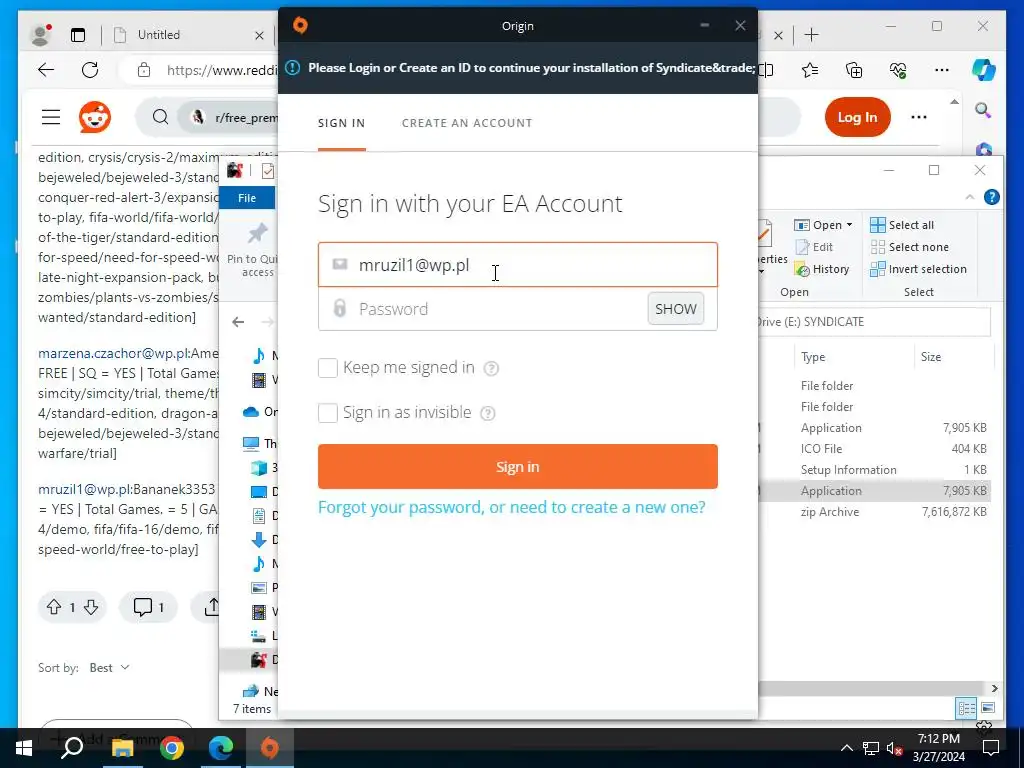The width and height of the screenshot is (1024, 768).
Task: Upvote the Reddit post
Action: point(54,607)
